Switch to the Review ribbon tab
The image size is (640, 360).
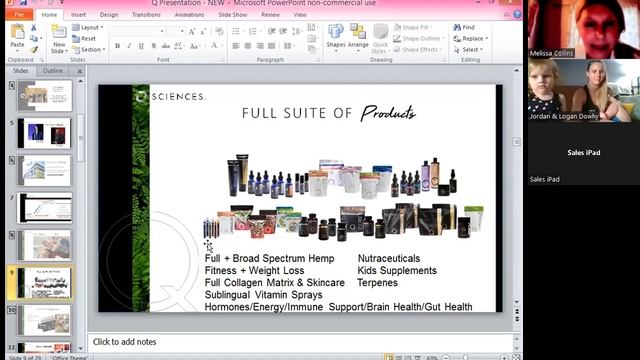click(x=270, y=14)
